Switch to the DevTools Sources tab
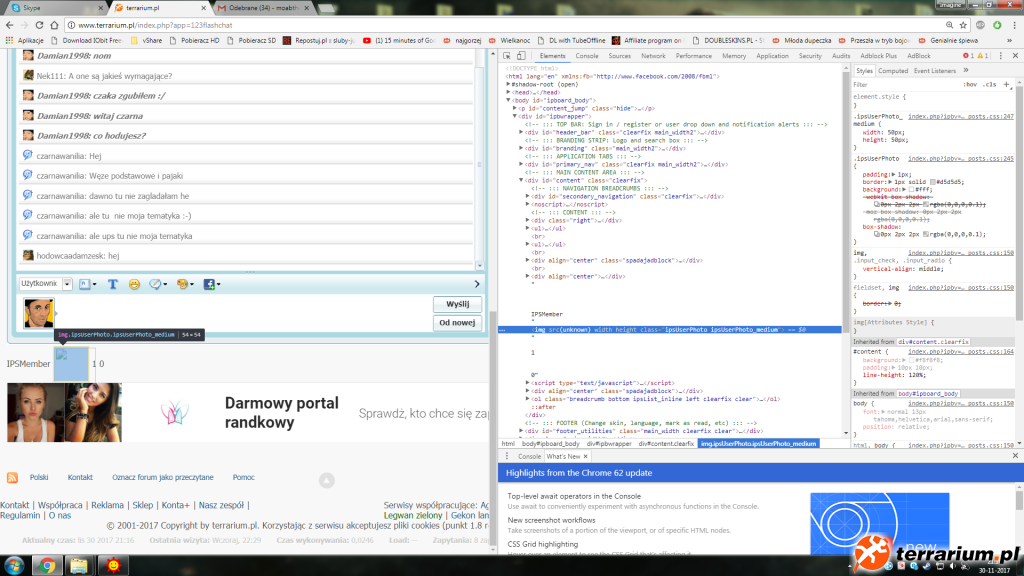This screenshot has width=1024, height=576. pos(619,56)
